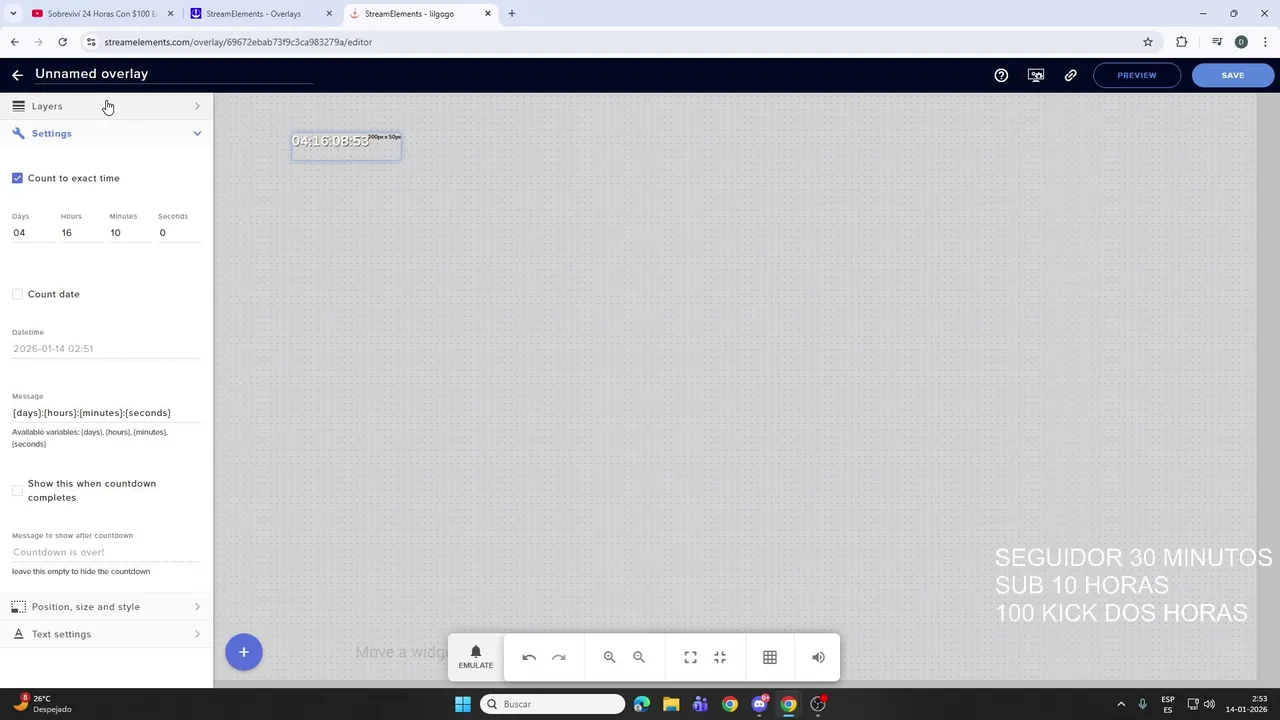Edit the Hours field value
Viewport: 1280px width, 720px height.
click(80, 233)
